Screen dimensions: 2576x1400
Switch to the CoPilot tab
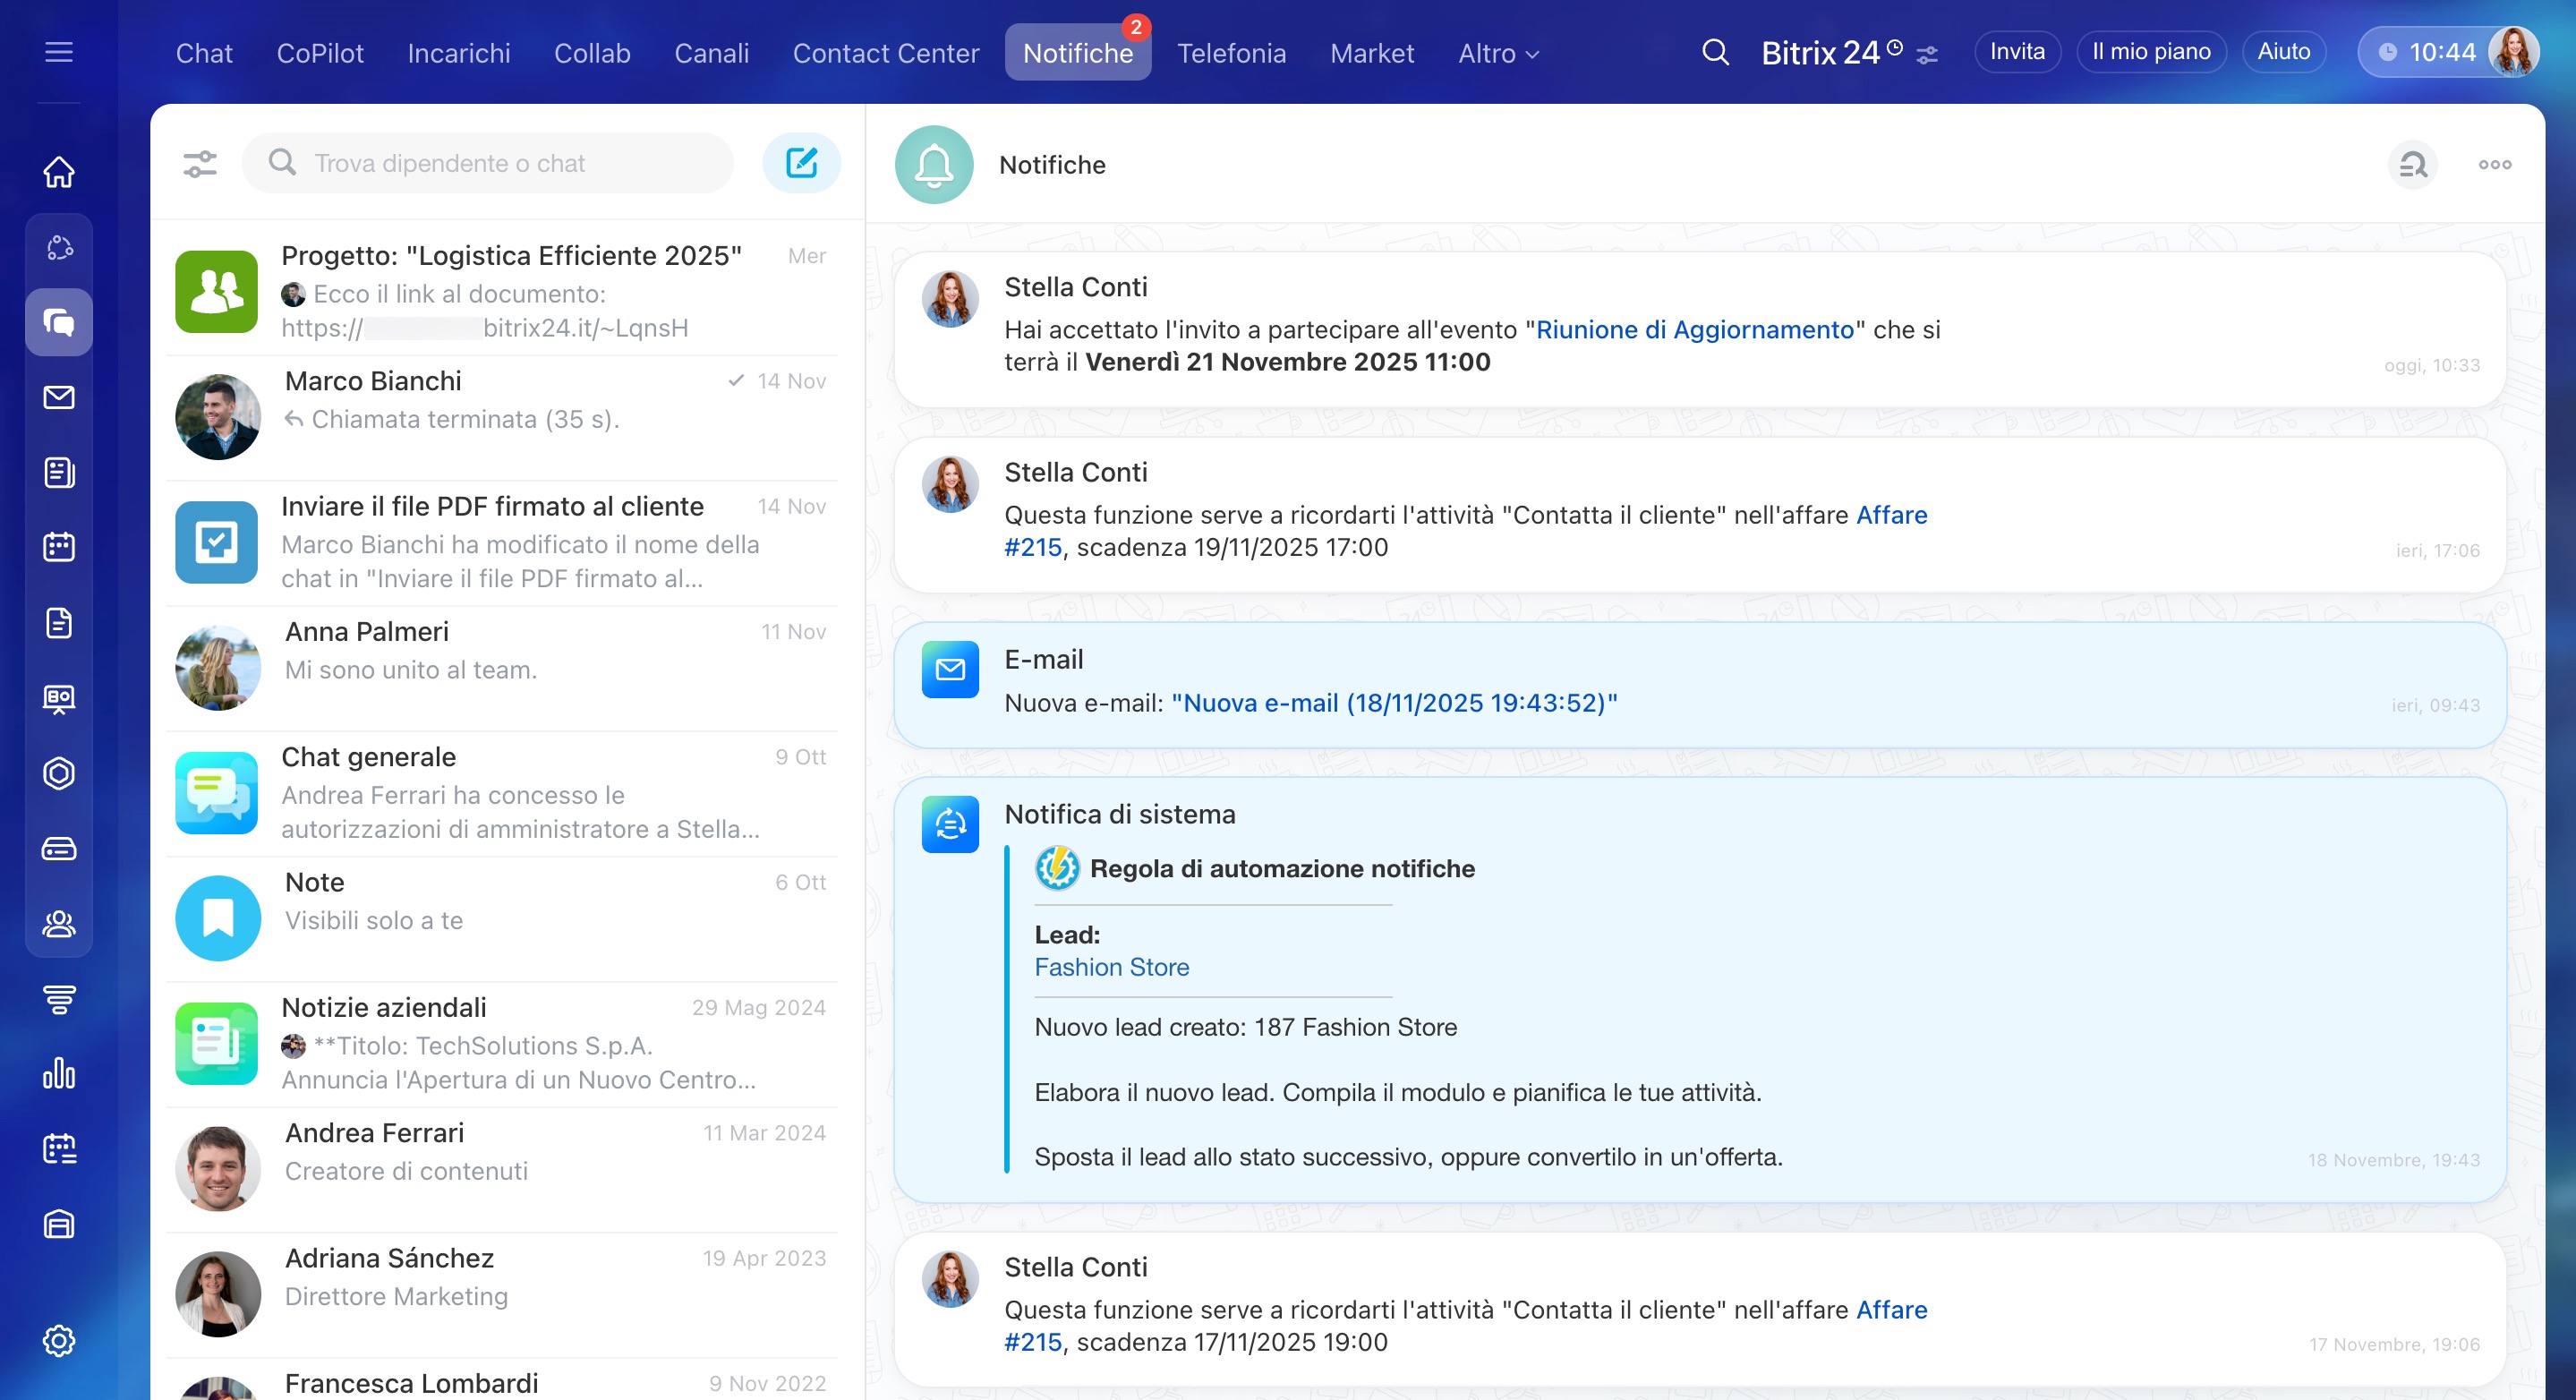(320, 53)
